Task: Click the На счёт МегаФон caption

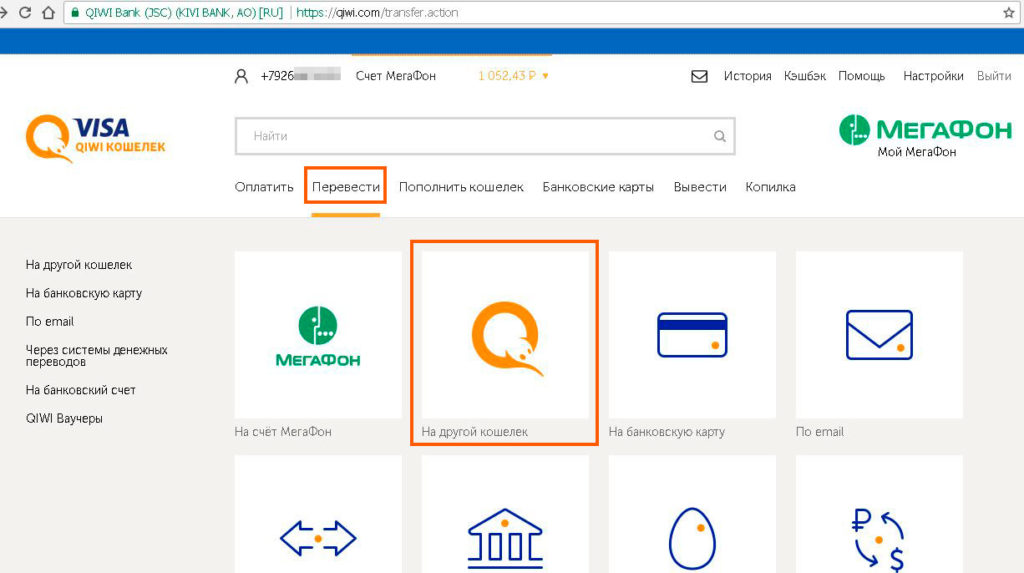Action: point(283,432)
